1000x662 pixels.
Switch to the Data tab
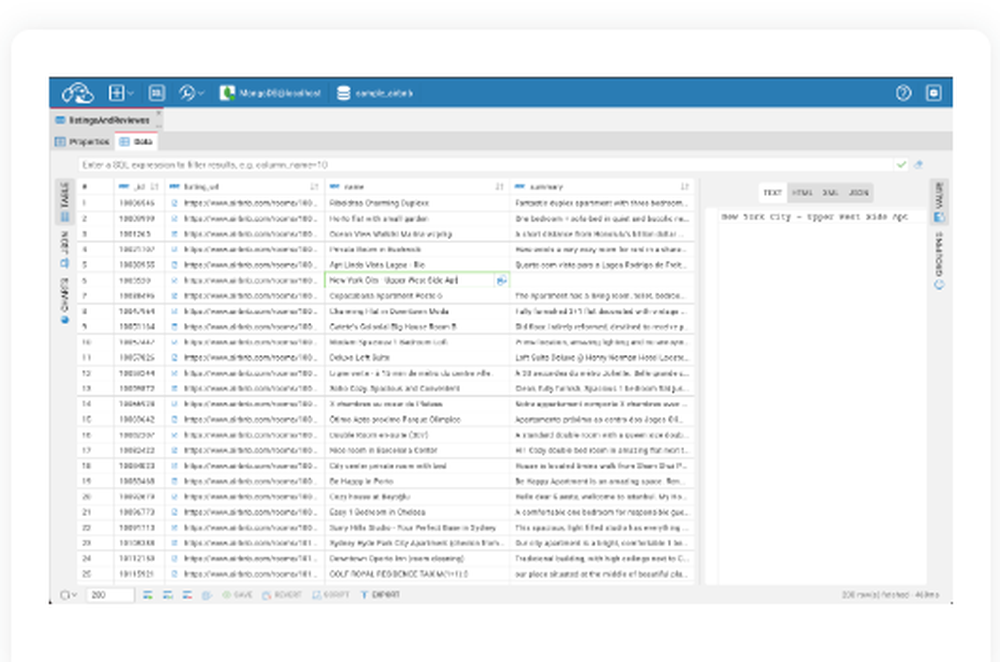[x=136, y=142]
